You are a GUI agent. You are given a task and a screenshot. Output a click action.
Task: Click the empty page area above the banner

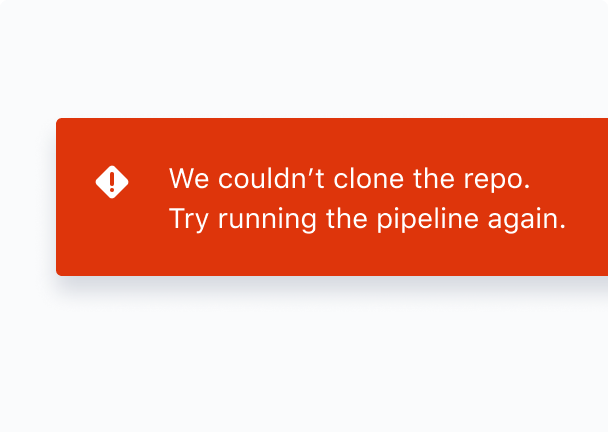[304, 58]
